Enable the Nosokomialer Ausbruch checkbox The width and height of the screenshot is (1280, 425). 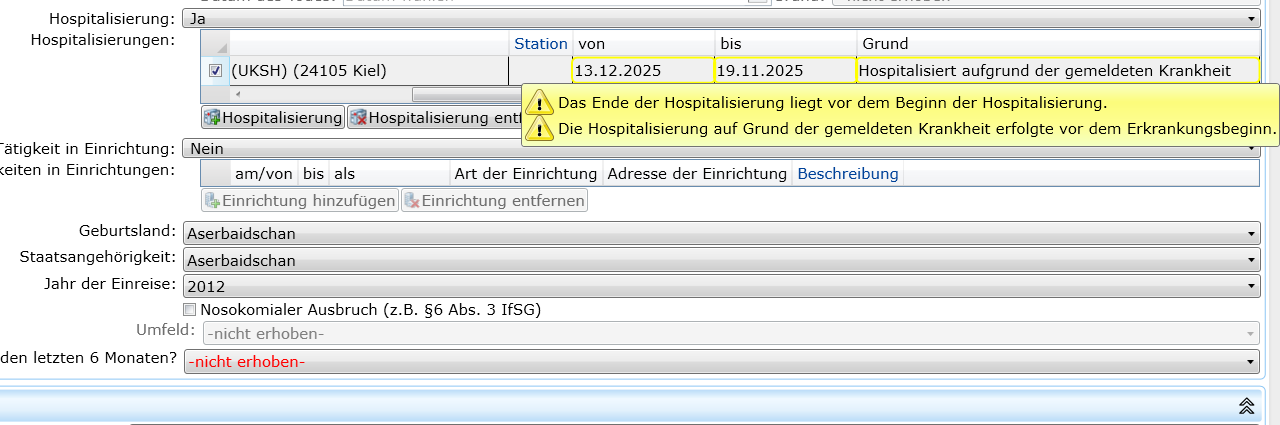click(190, 310)
